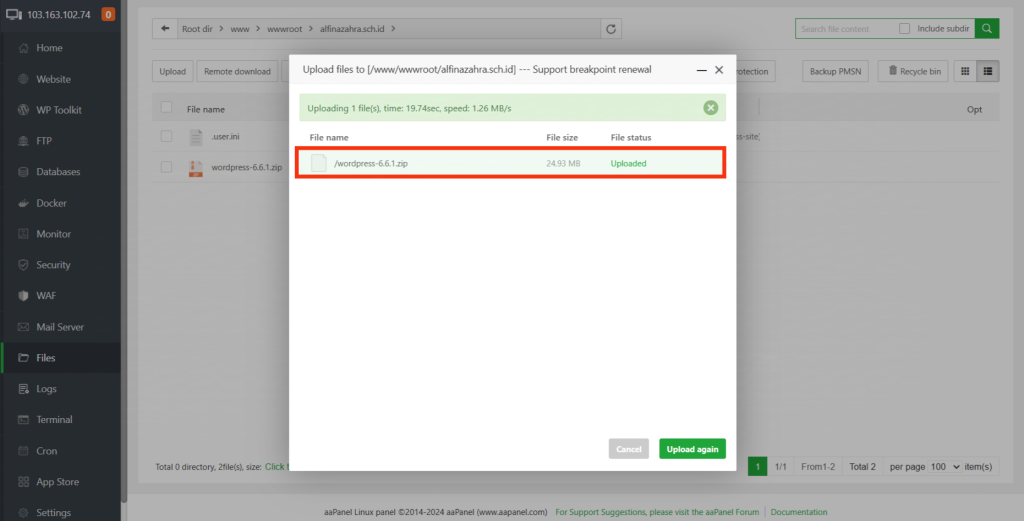
Task: Switch to list view icon
Action: 988,71
